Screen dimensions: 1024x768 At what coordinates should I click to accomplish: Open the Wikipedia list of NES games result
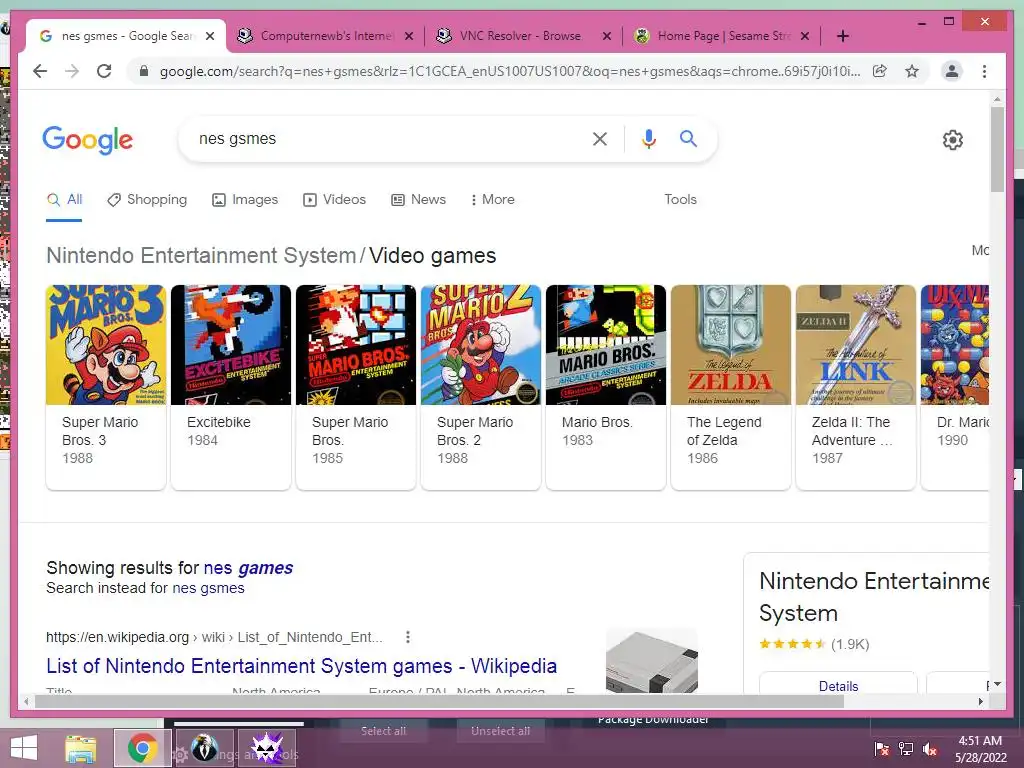coord(302,665)
